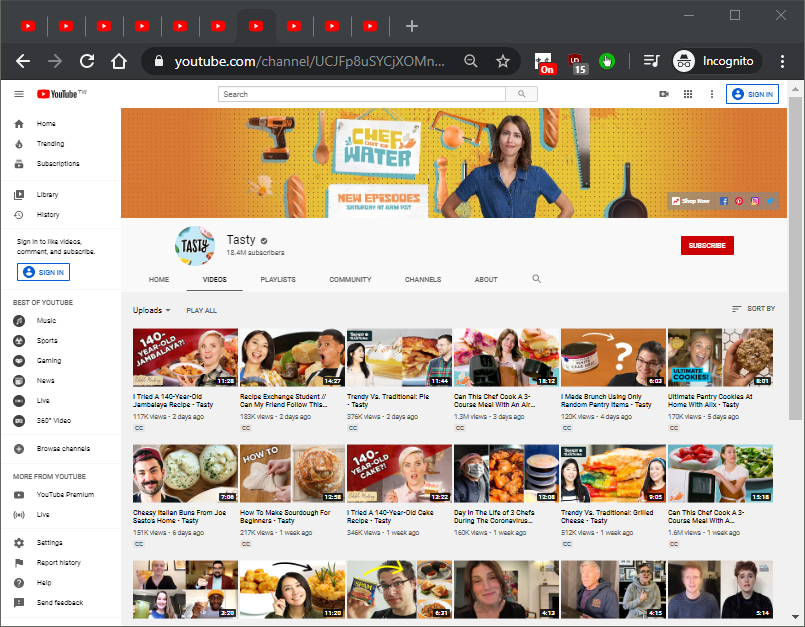The image size is (805, 627).
Task: Open Tasty's Instagram link on banner
Action: click(755, 201)
